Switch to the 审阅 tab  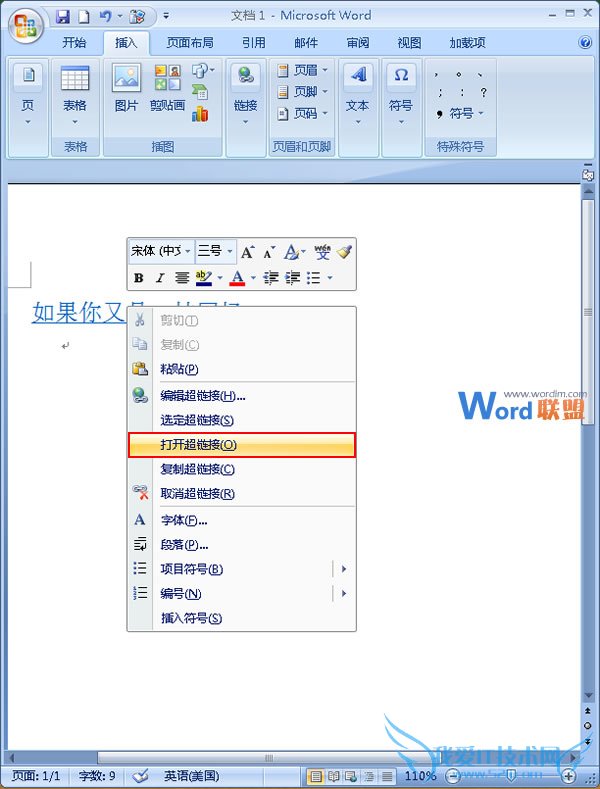[358, 43]
